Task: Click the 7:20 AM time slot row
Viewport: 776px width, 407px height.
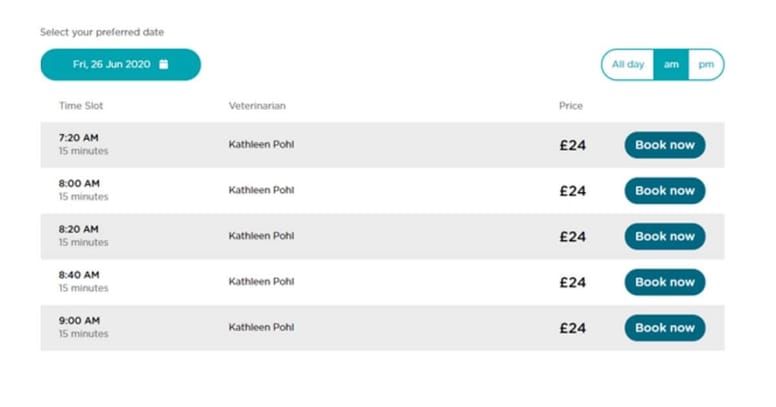Action: tap(383, 145)
